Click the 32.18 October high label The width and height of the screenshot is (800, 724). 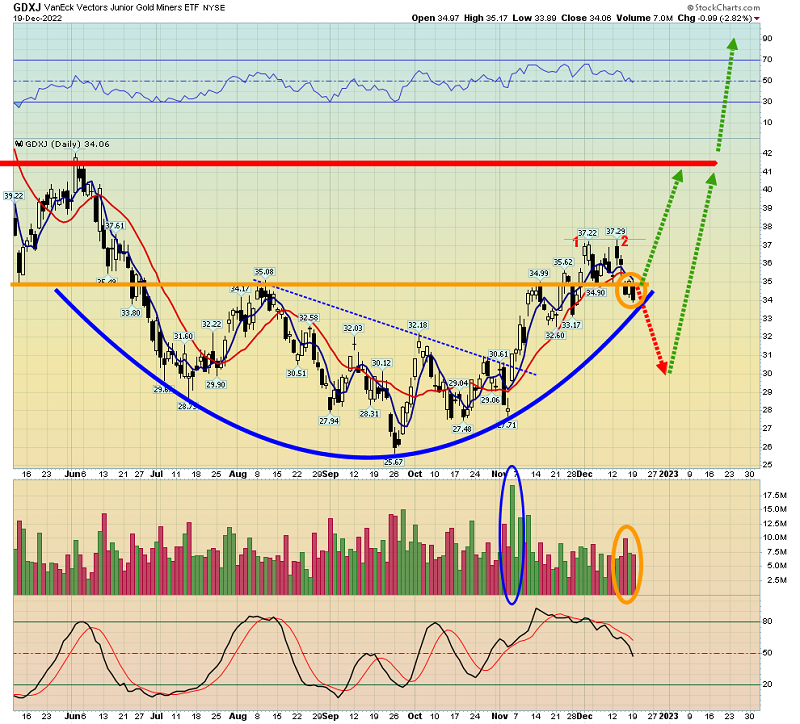[418, 326]
